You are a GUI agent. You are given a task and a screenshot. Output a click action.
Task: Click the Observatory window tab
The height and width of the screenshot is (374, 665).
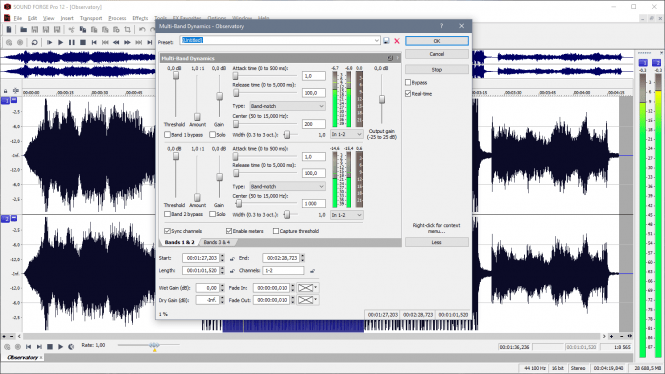tap(22, 357)
